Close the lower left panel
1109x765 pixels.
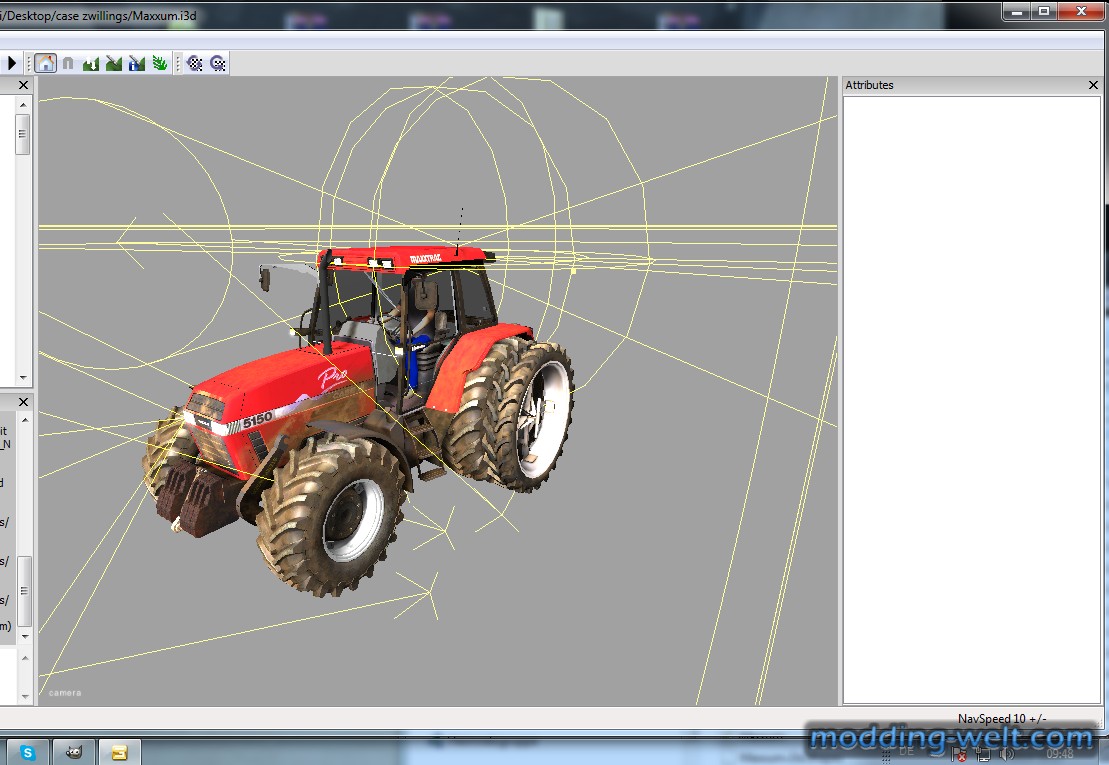(23, 402)
